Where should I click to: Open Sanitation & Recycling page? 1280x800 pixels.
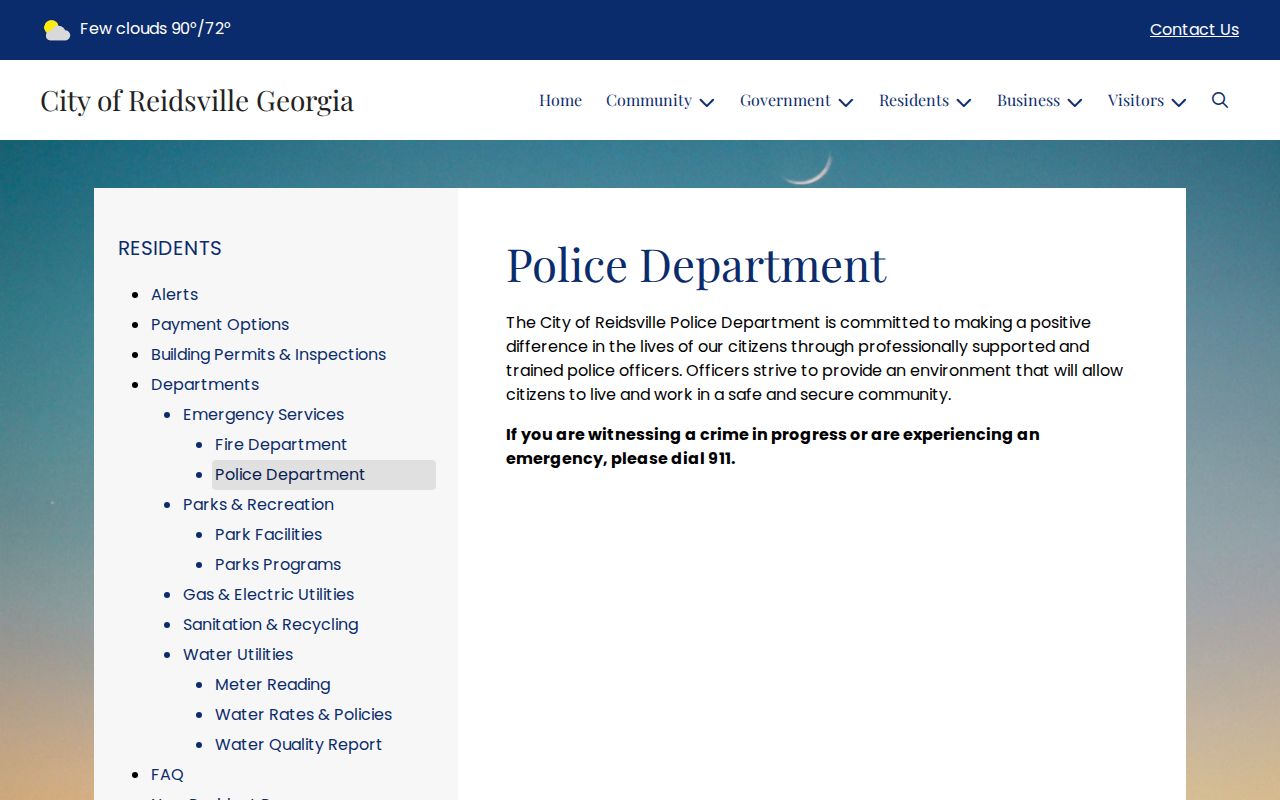271,624
